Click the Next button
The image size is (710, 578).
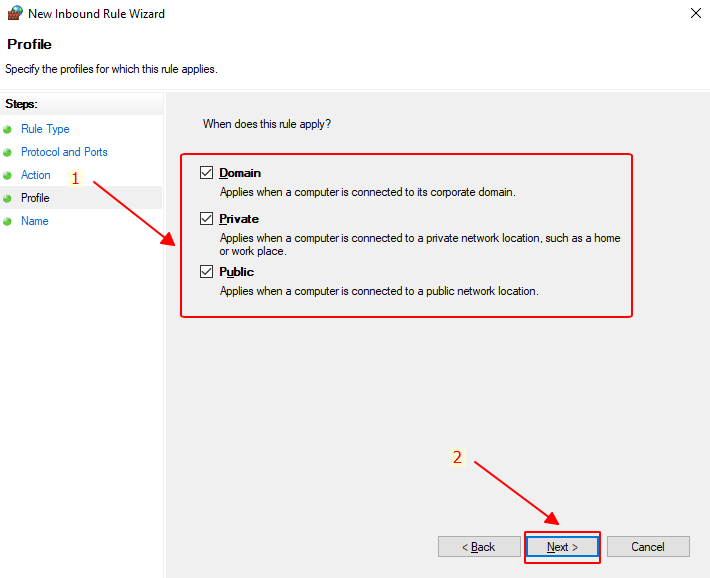[562, 547]
